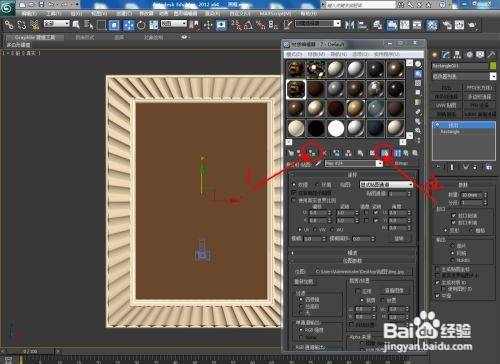500x364 pixels.
Task: Open the Hierarchy command panel tab
Action: point(457,54)
